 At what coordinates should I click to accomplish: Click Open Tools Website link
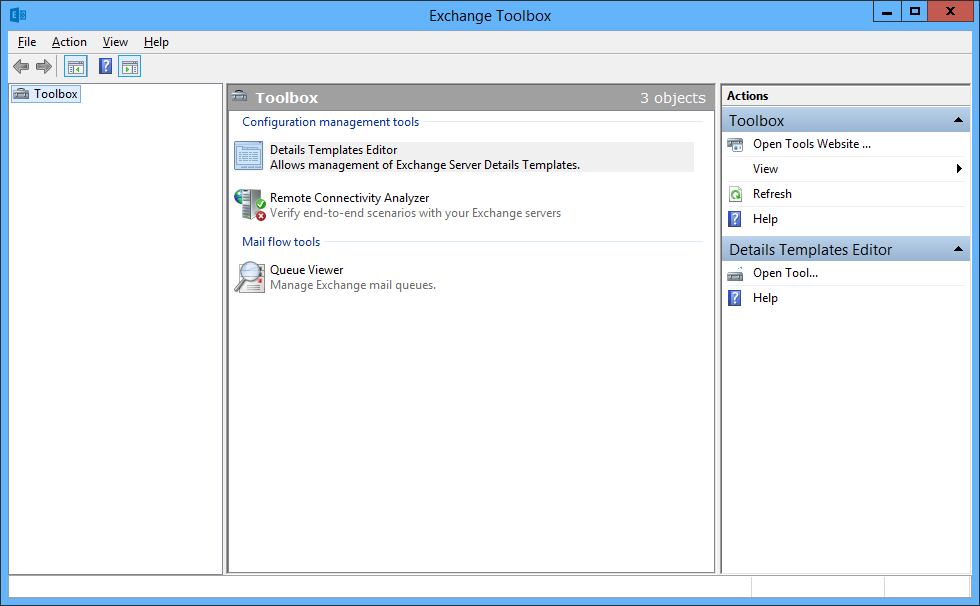click(811, 144)
